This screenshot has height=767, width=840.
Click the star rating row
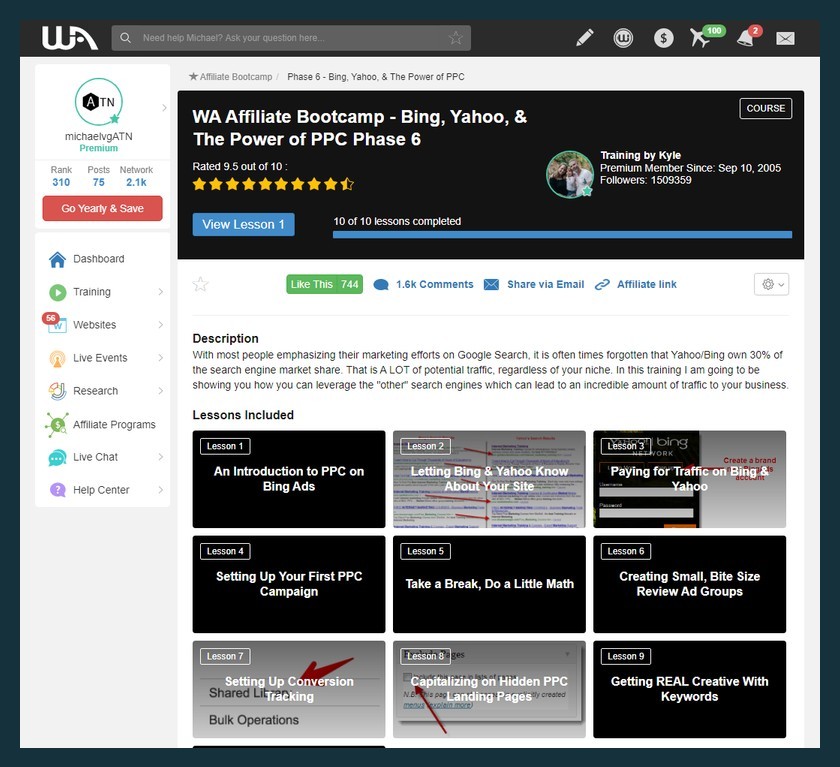point(273,185)
